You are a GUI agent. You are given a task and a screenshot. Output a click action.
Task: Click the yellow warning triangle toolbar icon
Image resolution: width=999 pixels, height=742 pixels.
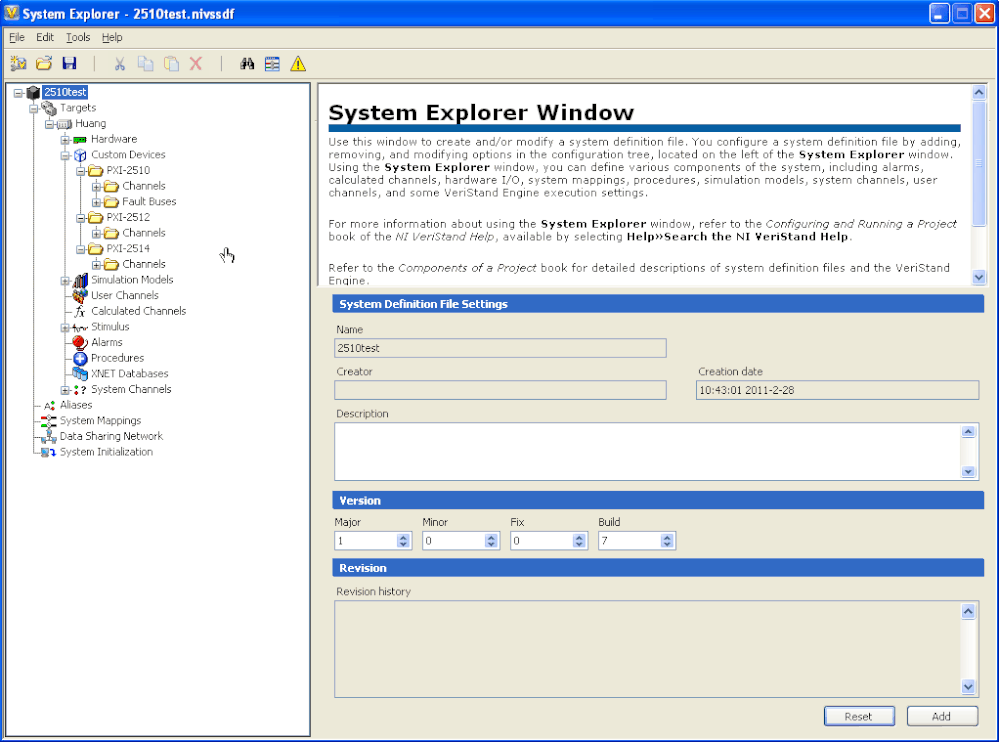[298, 63]
